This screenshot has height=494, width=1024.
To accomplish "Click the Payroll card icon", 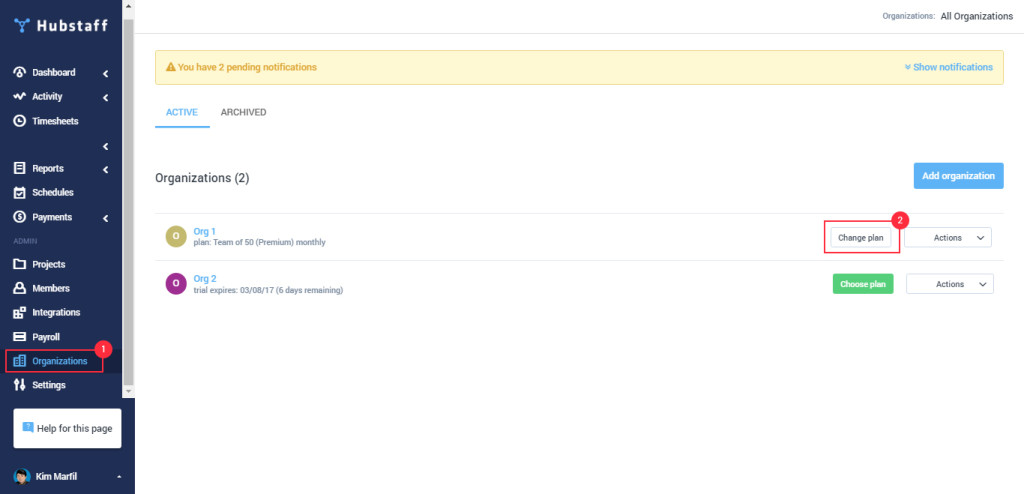I will pyautogui.click(x=20, y=337).
